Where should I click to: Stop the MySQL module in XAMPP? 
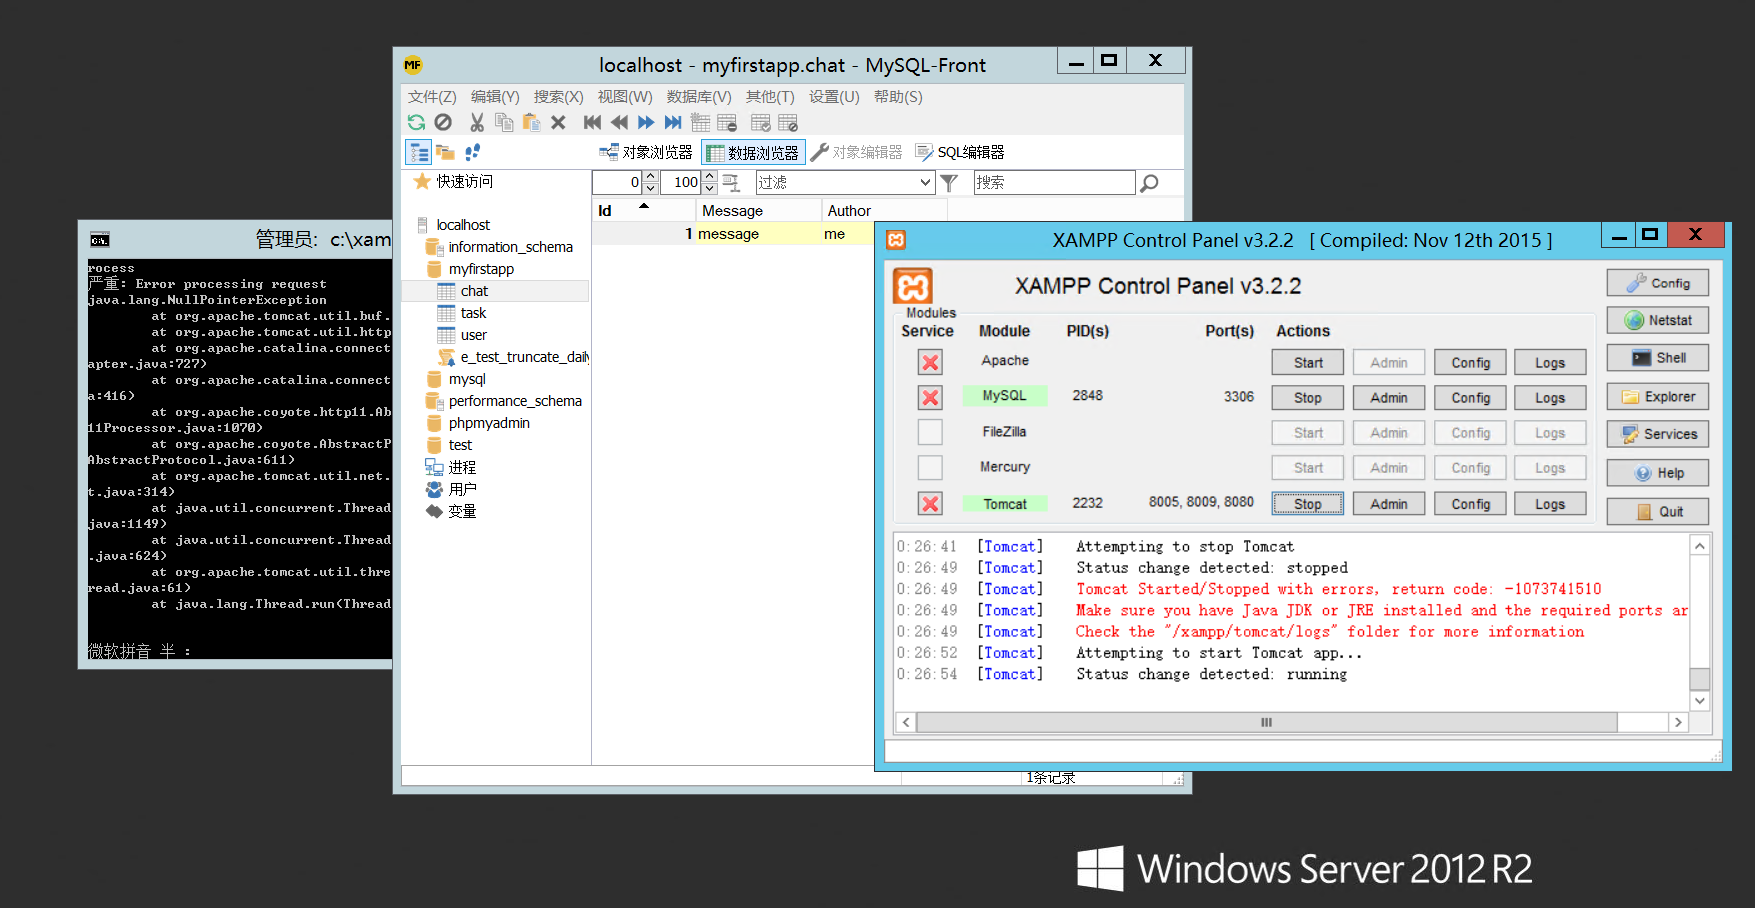1308,398
